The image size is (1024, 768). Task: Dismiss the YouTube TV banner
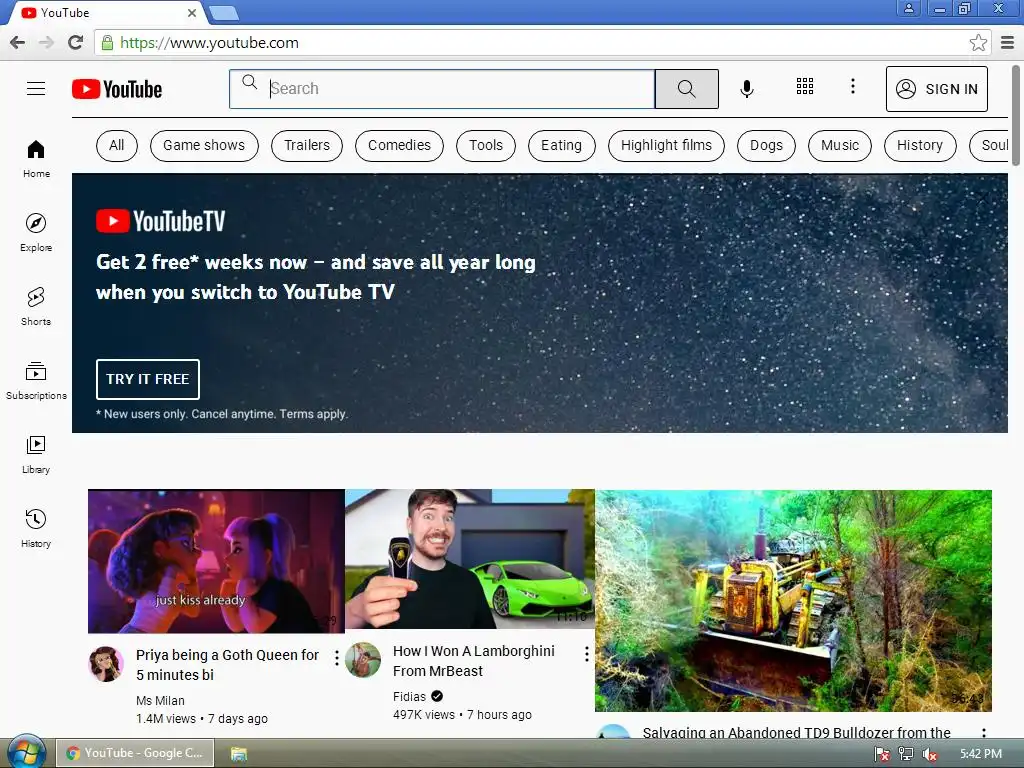982,198
